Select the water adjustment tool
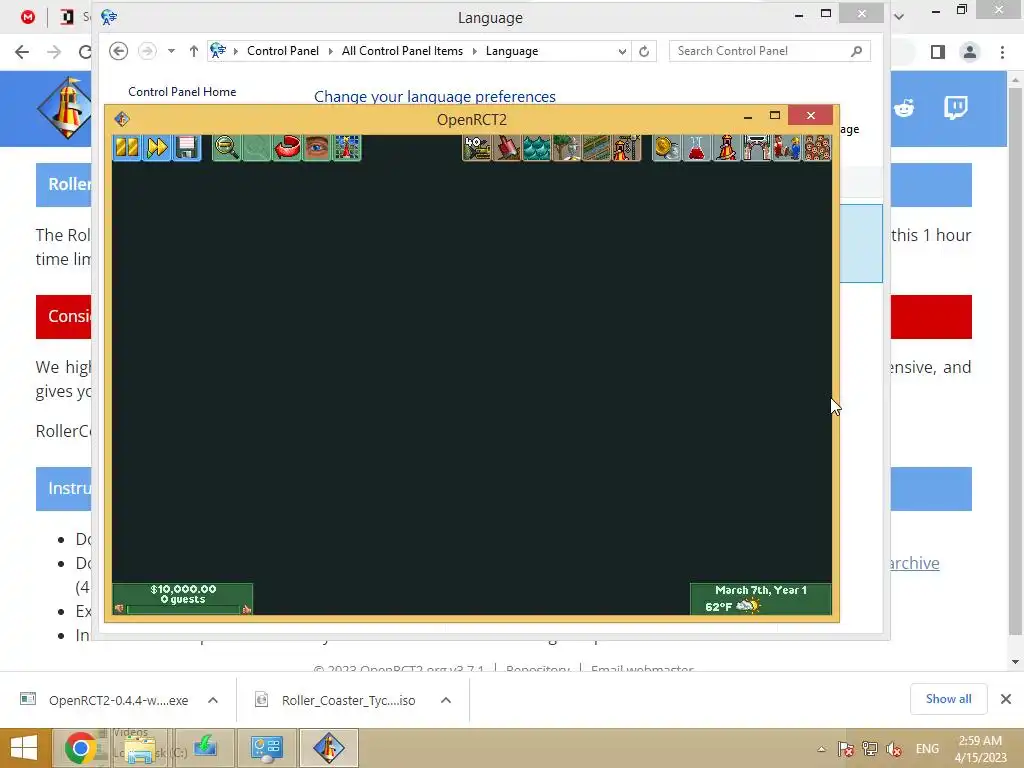 coord(537,148)
